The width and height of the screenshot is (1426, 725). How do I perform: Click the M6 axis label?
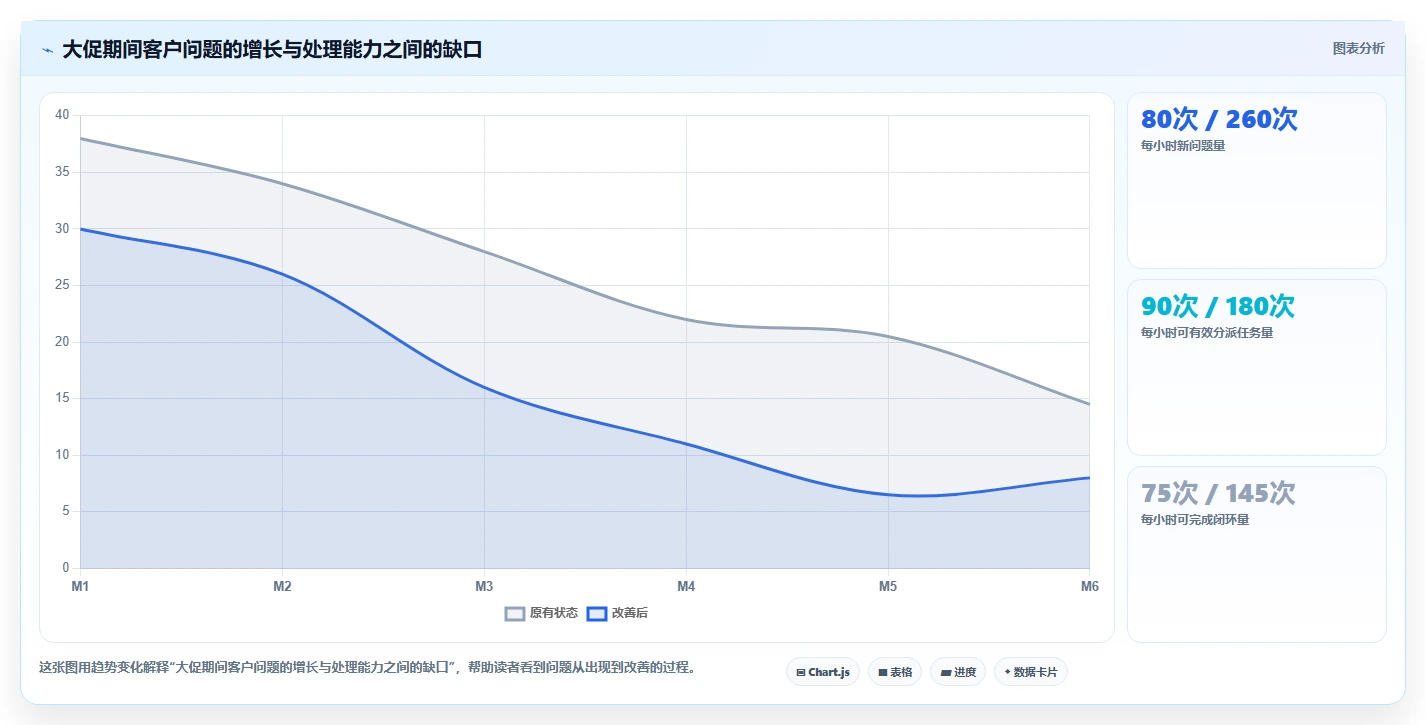(1090, 586)
